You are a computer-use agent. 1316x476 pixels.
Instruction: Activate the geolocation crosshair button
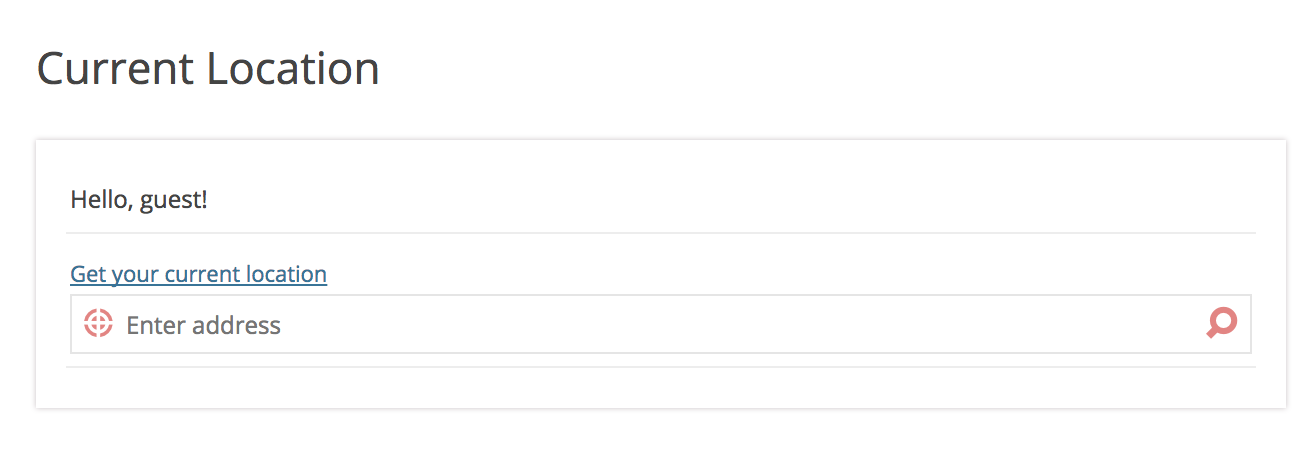(98, 323)
